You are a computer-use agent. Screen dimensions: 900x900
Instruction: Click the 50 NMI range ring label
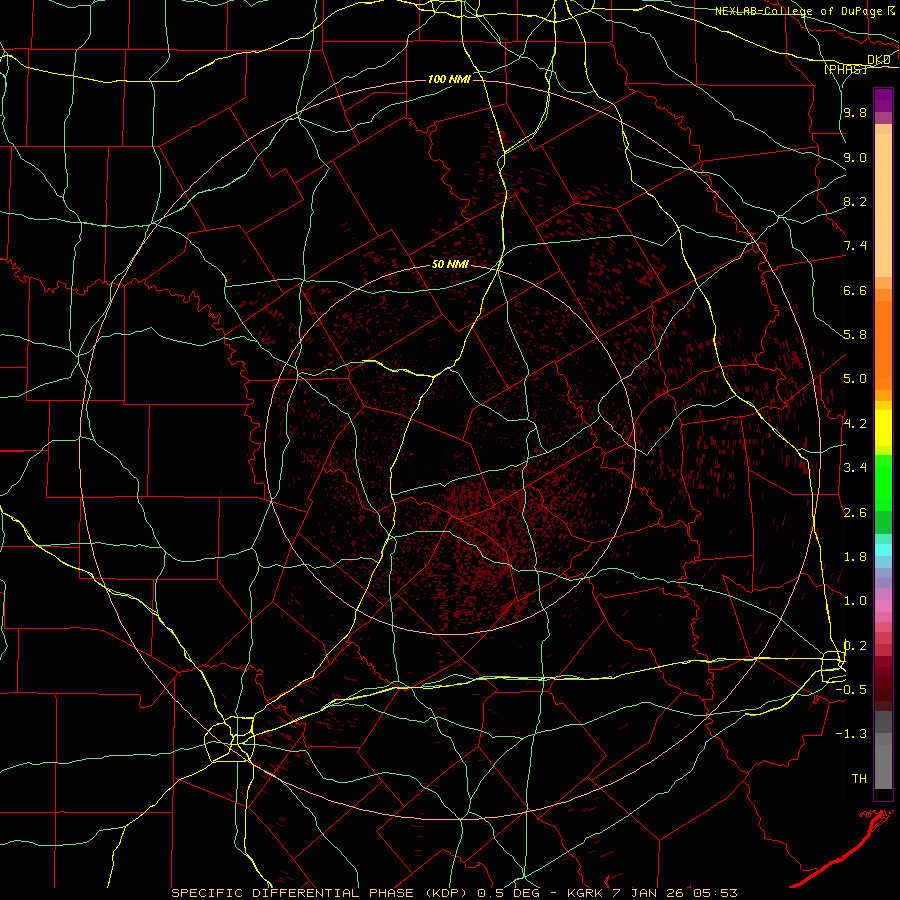pyautogui.click(x=451, y=265)
